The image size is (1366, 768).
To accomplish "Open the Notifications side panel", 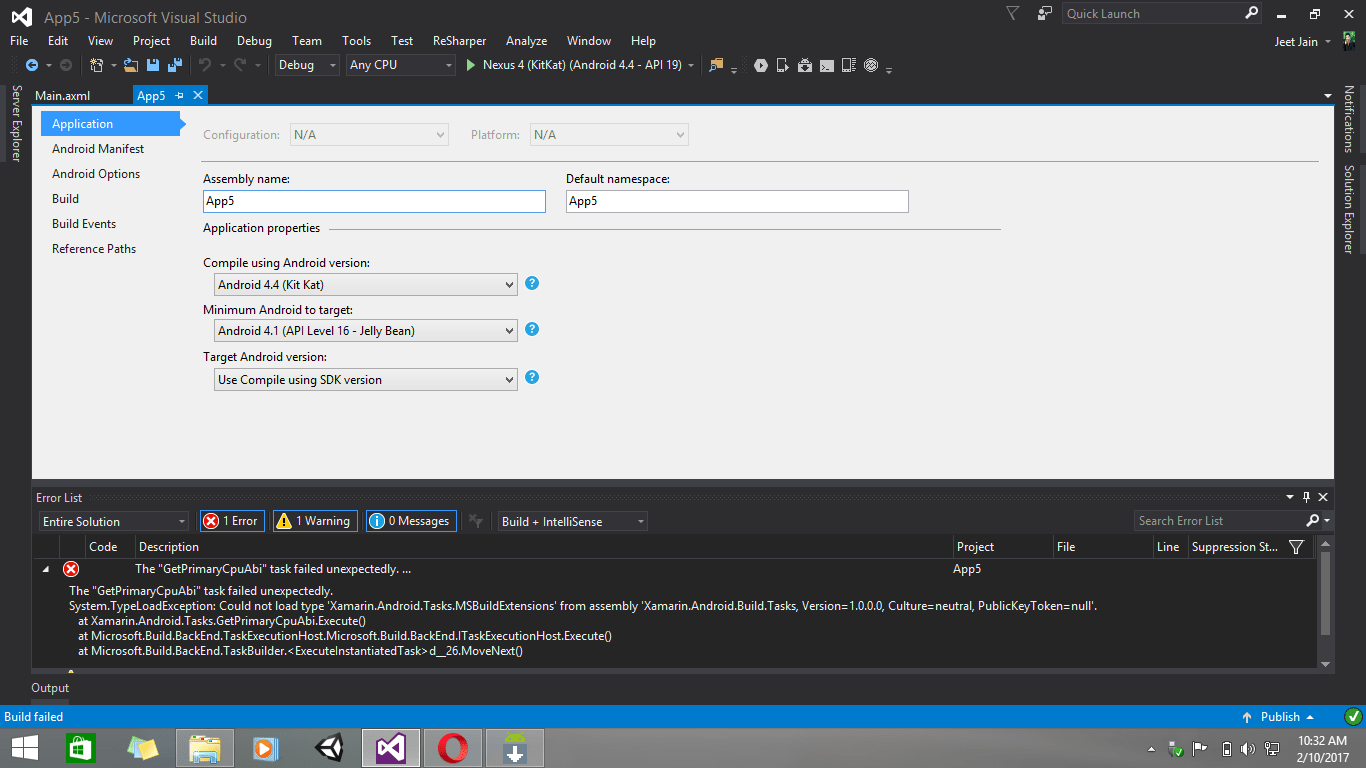I will 1349,119.
